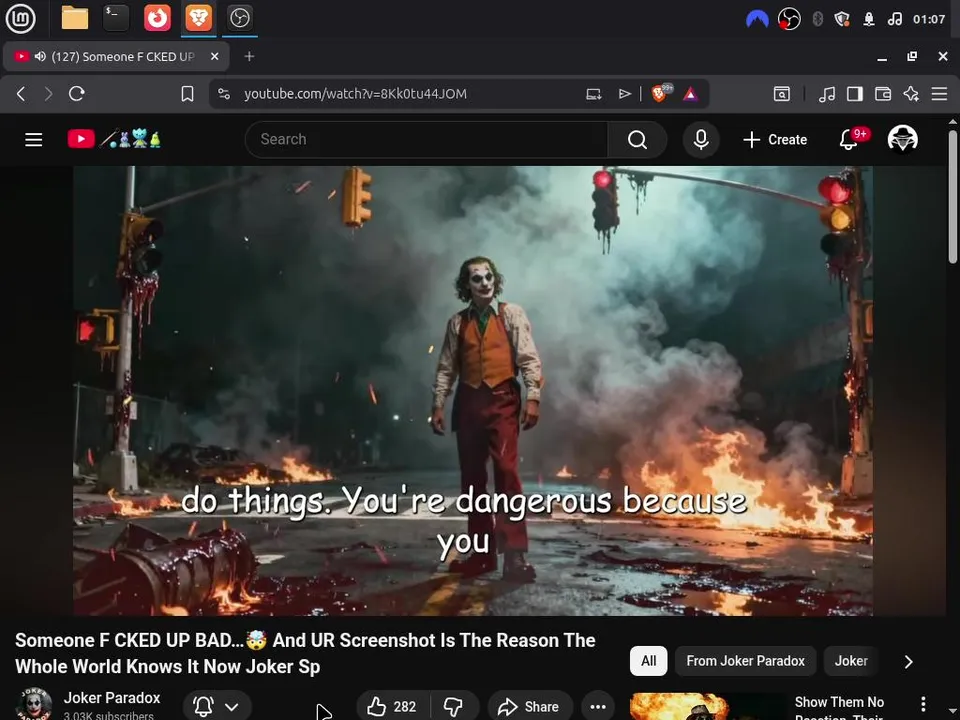Open the Brave main hamburger menu
The image size is (960, 720).
click(x=939, y=94)
